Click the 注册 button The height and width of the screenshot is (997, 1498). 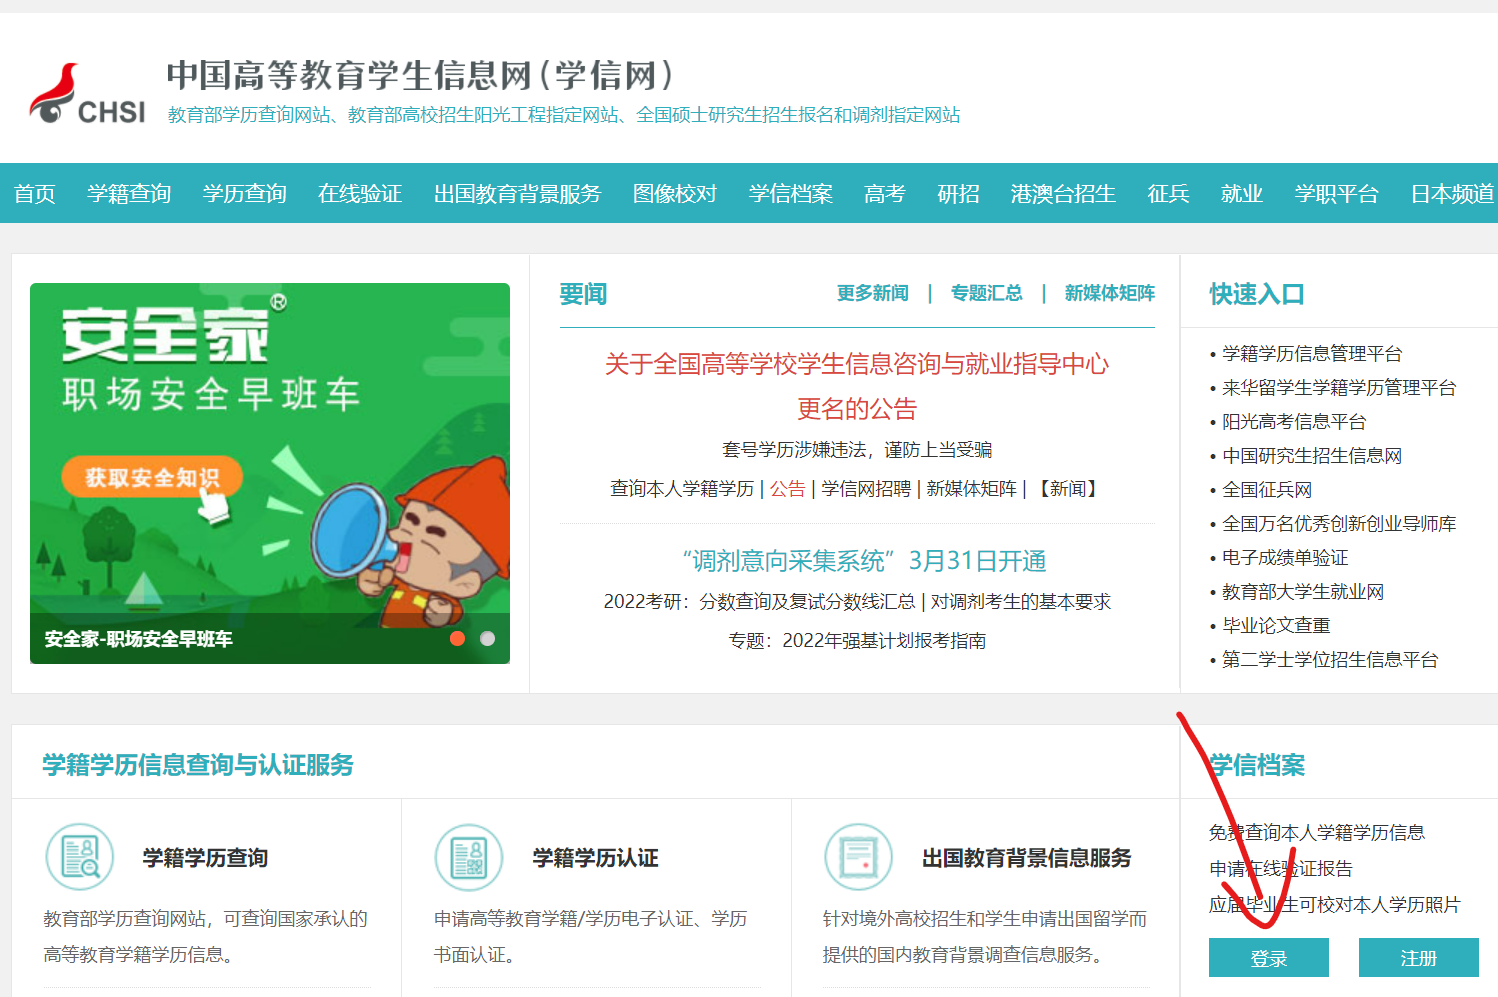(x=1418, y=957)
